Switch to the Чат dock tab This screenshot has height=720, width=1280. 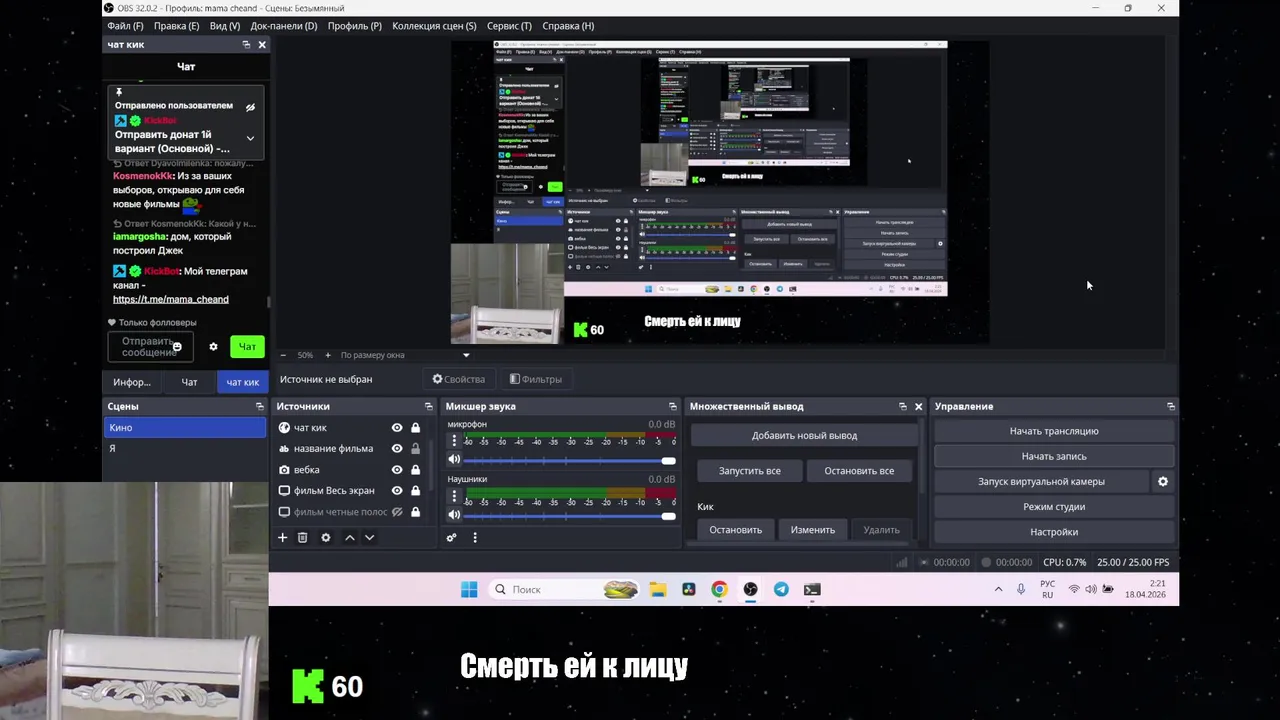coord(189,382)
